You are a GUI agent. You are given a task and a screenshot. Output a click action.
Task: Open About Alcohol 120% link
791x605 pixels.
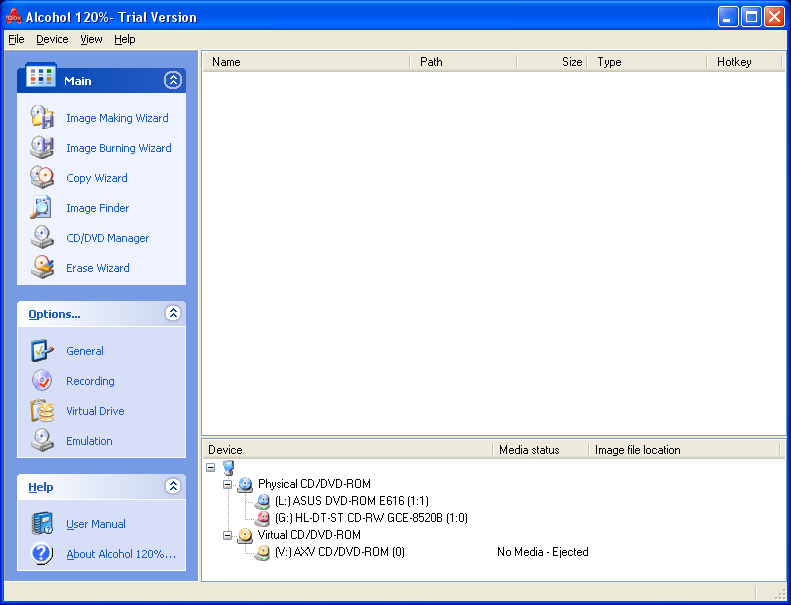(121, 554)
